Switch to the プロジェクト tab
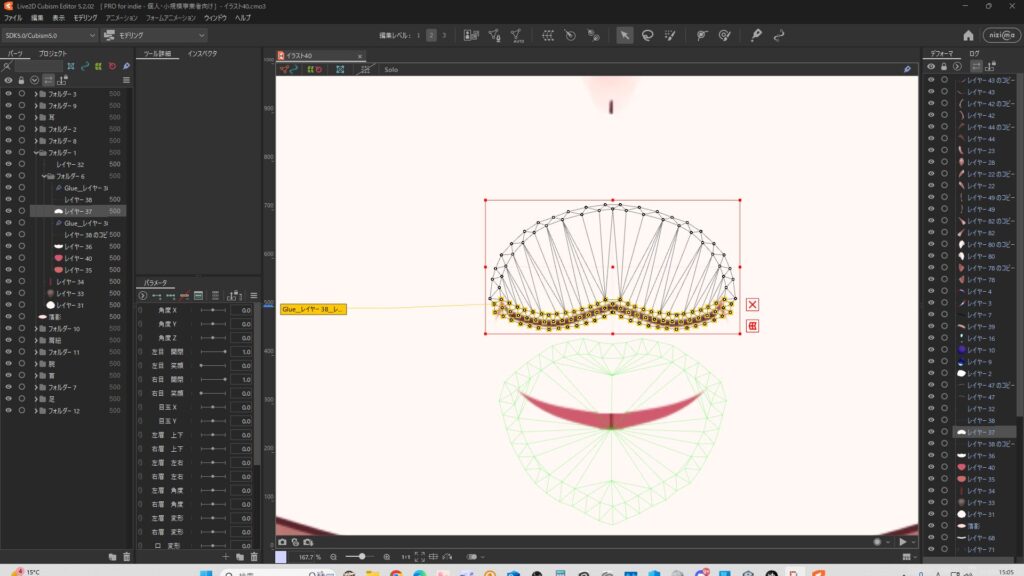 click(52, 54)
